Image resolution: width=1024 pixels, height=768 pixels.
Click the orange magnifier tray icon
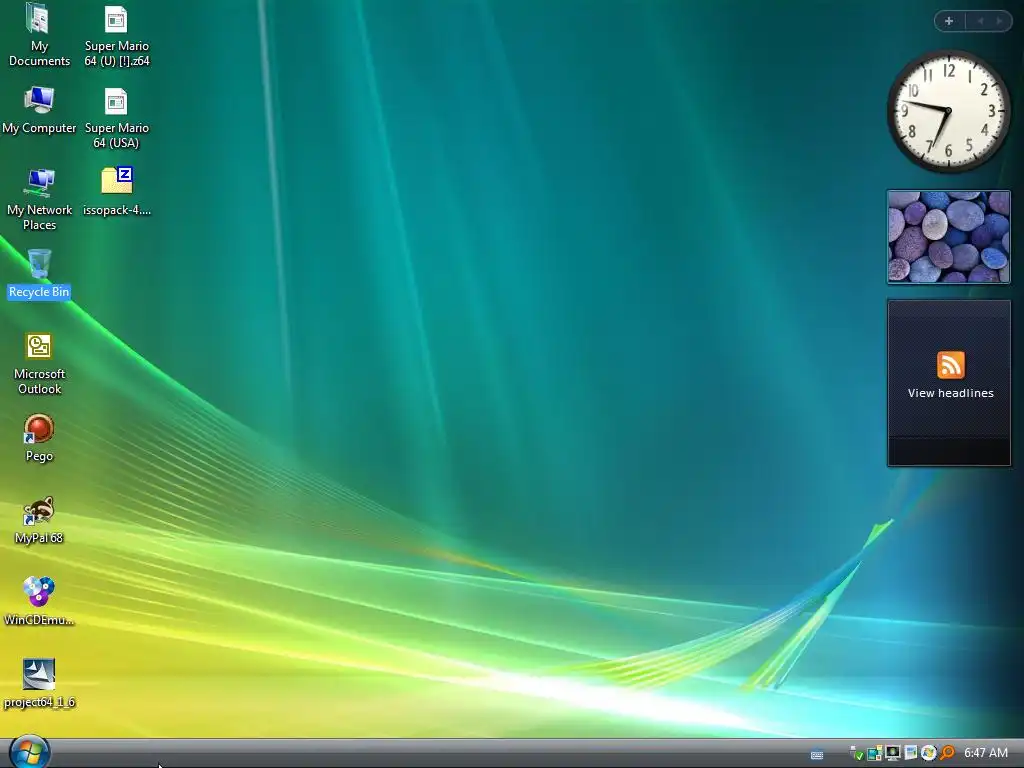tap(946, 753)
